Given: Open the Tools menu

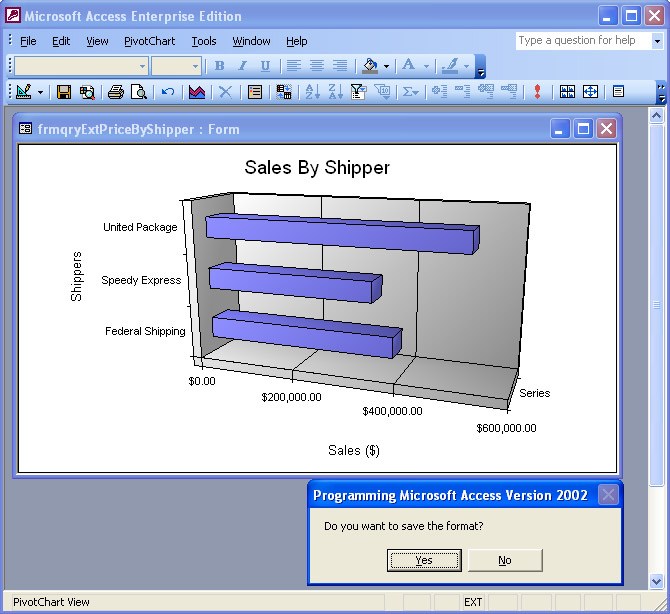Looking at the screenshot, I should click(x=204, y=41).
